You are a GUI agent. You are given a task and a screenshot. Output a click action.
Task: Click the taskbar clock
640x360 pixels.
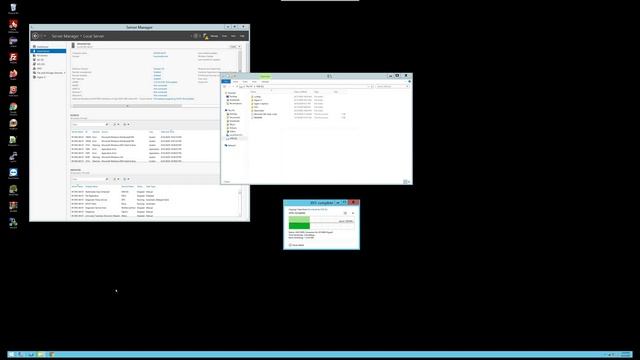click(x=625, y=354)
